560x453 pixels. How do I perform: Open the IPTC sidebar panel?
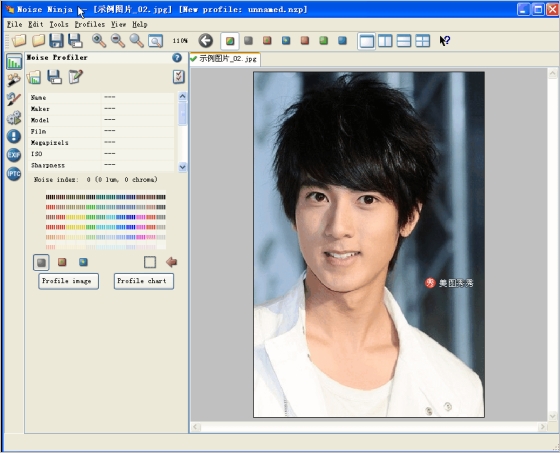(14, 174)
